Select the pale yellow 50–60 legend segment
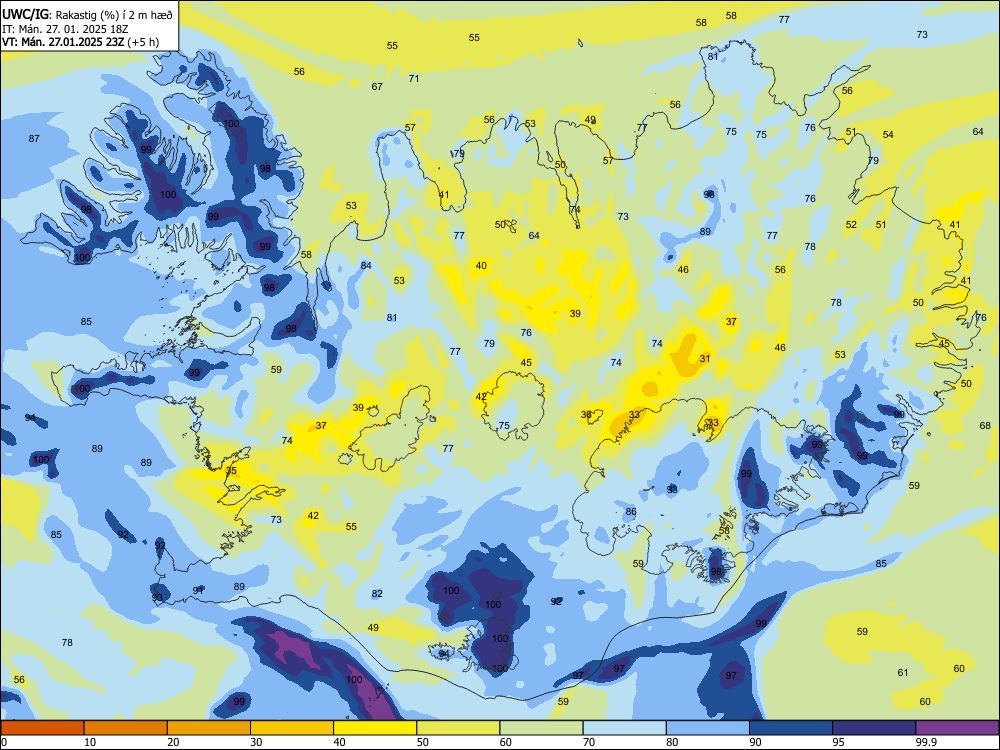Image resolution: width=1000 pixels, height=750 pixels. point(458,728)
